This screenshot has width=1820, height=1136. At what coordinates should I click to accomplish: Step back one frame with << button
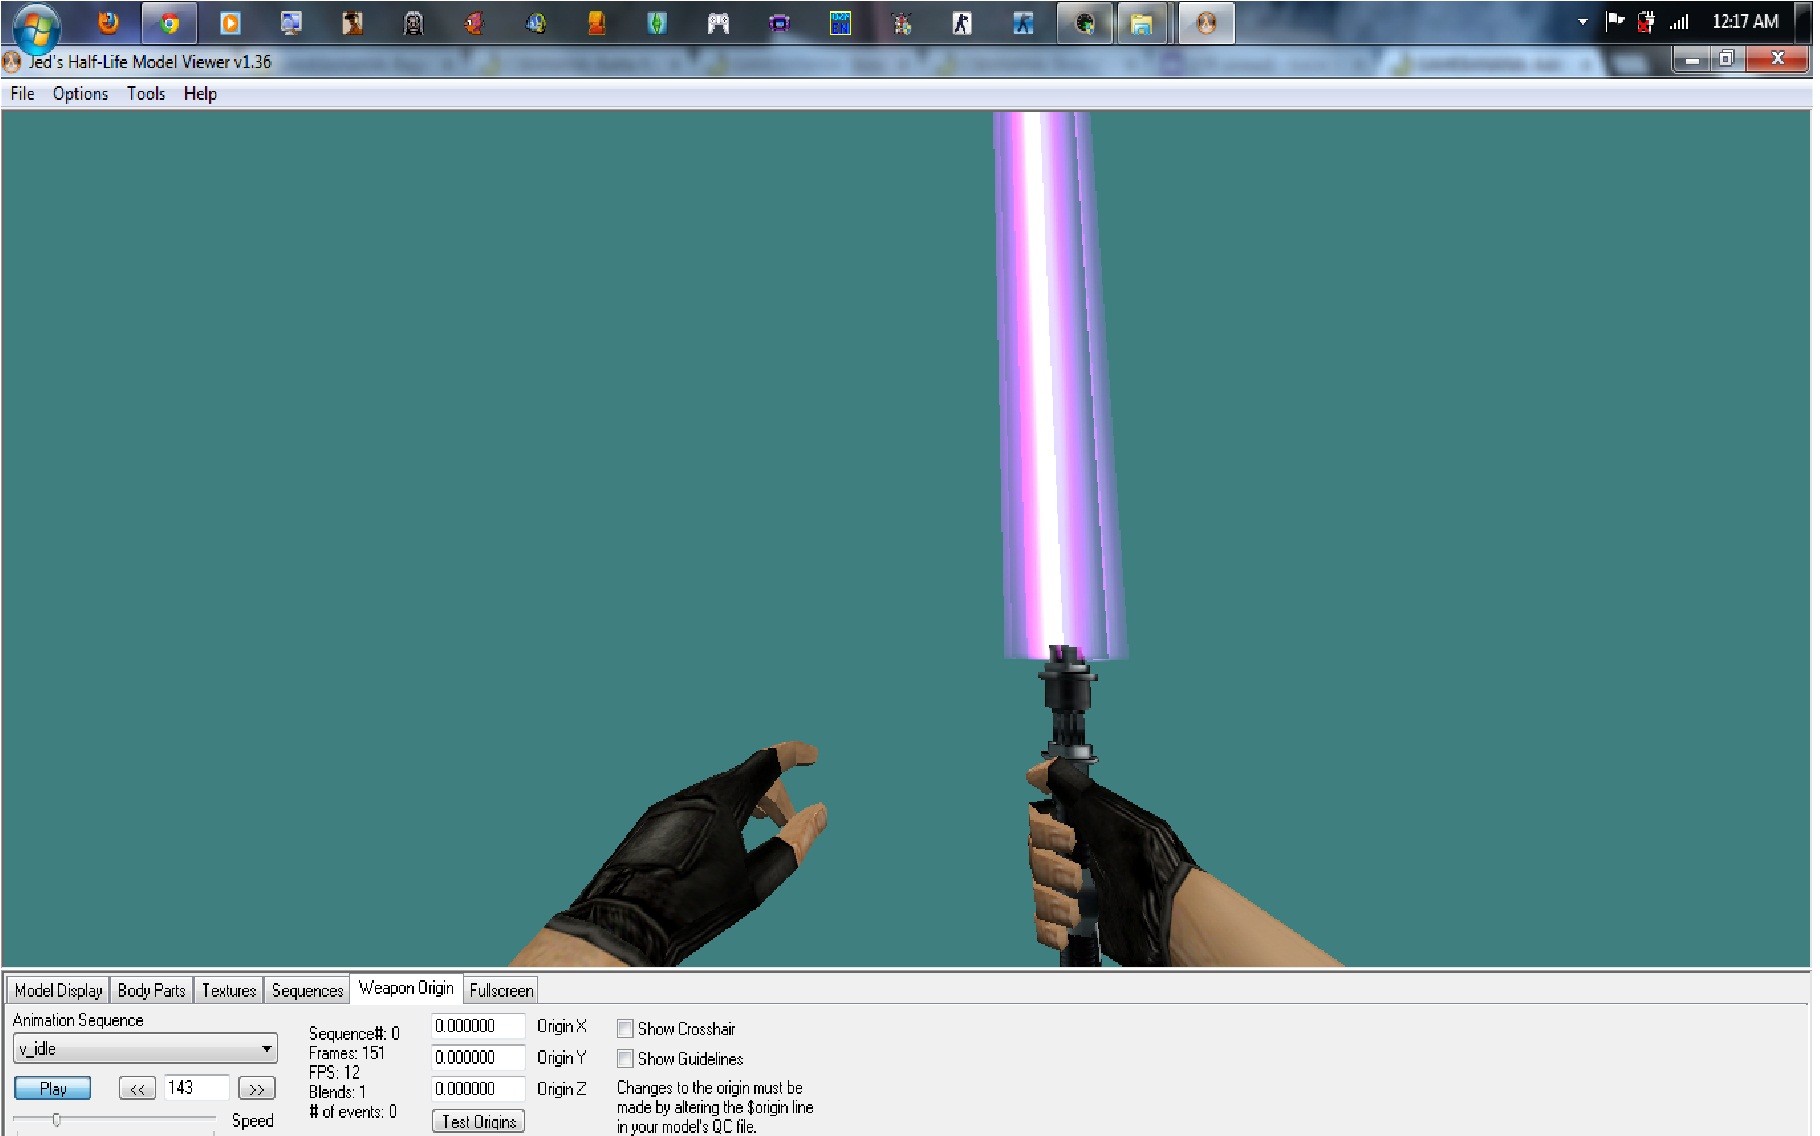tap(137, 1088)
